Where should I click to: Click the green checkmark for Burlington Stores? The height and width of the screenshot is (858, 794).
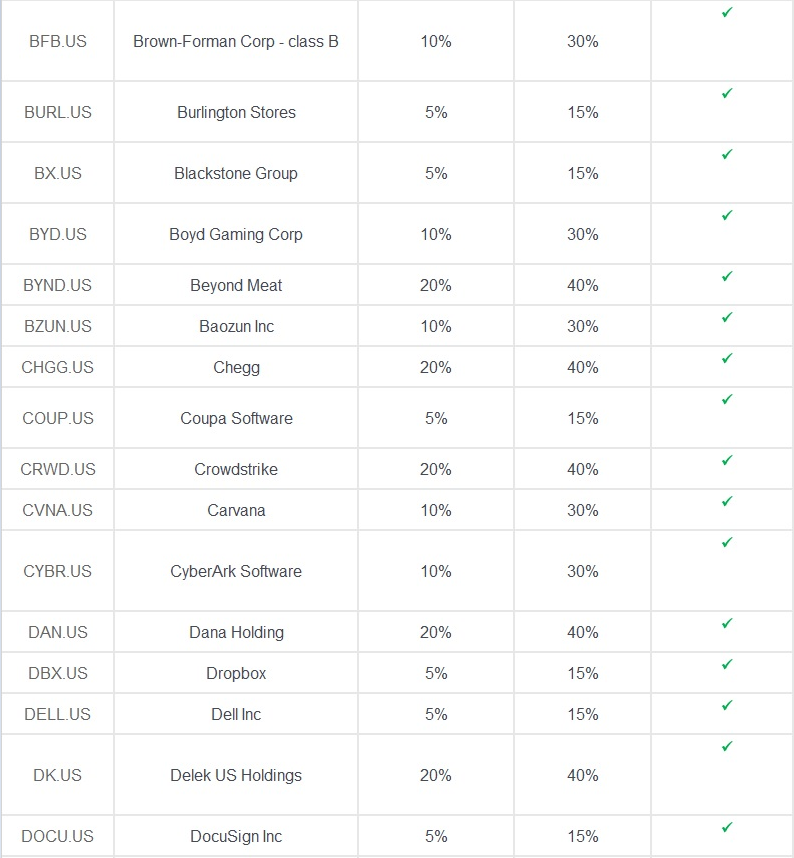[x=727, y=93]
